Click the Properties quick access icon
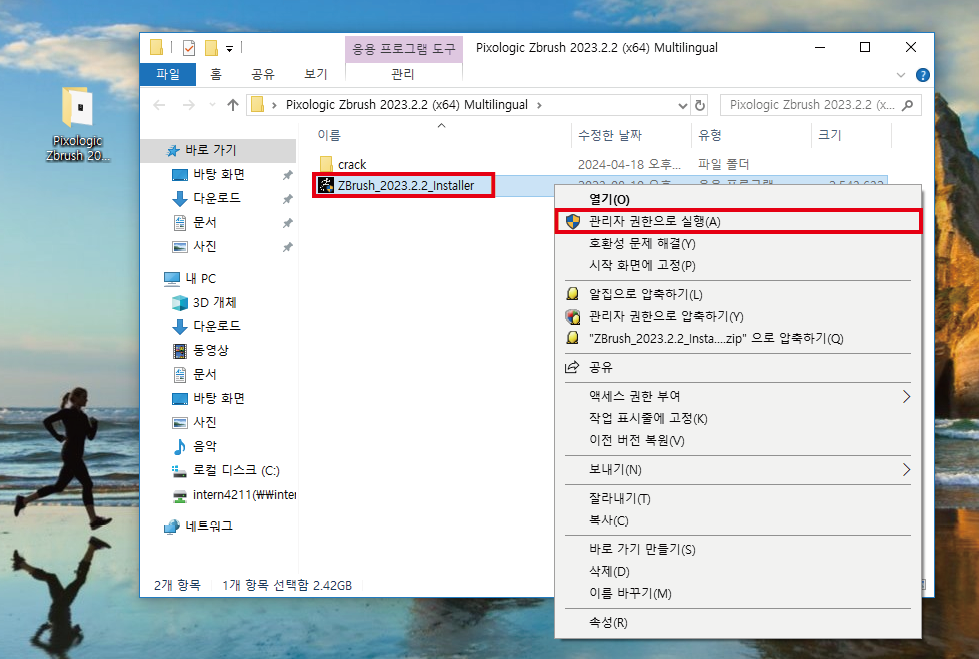This screenshot has height=659, width=979. point(189,47)
